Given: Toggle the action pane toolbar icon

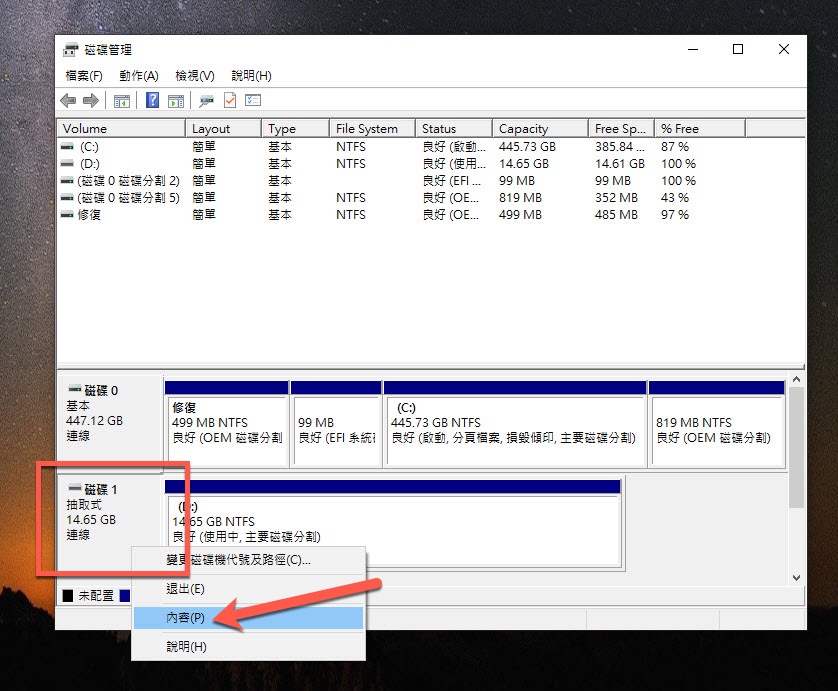Looking at the screenshot, I should 176,100.
